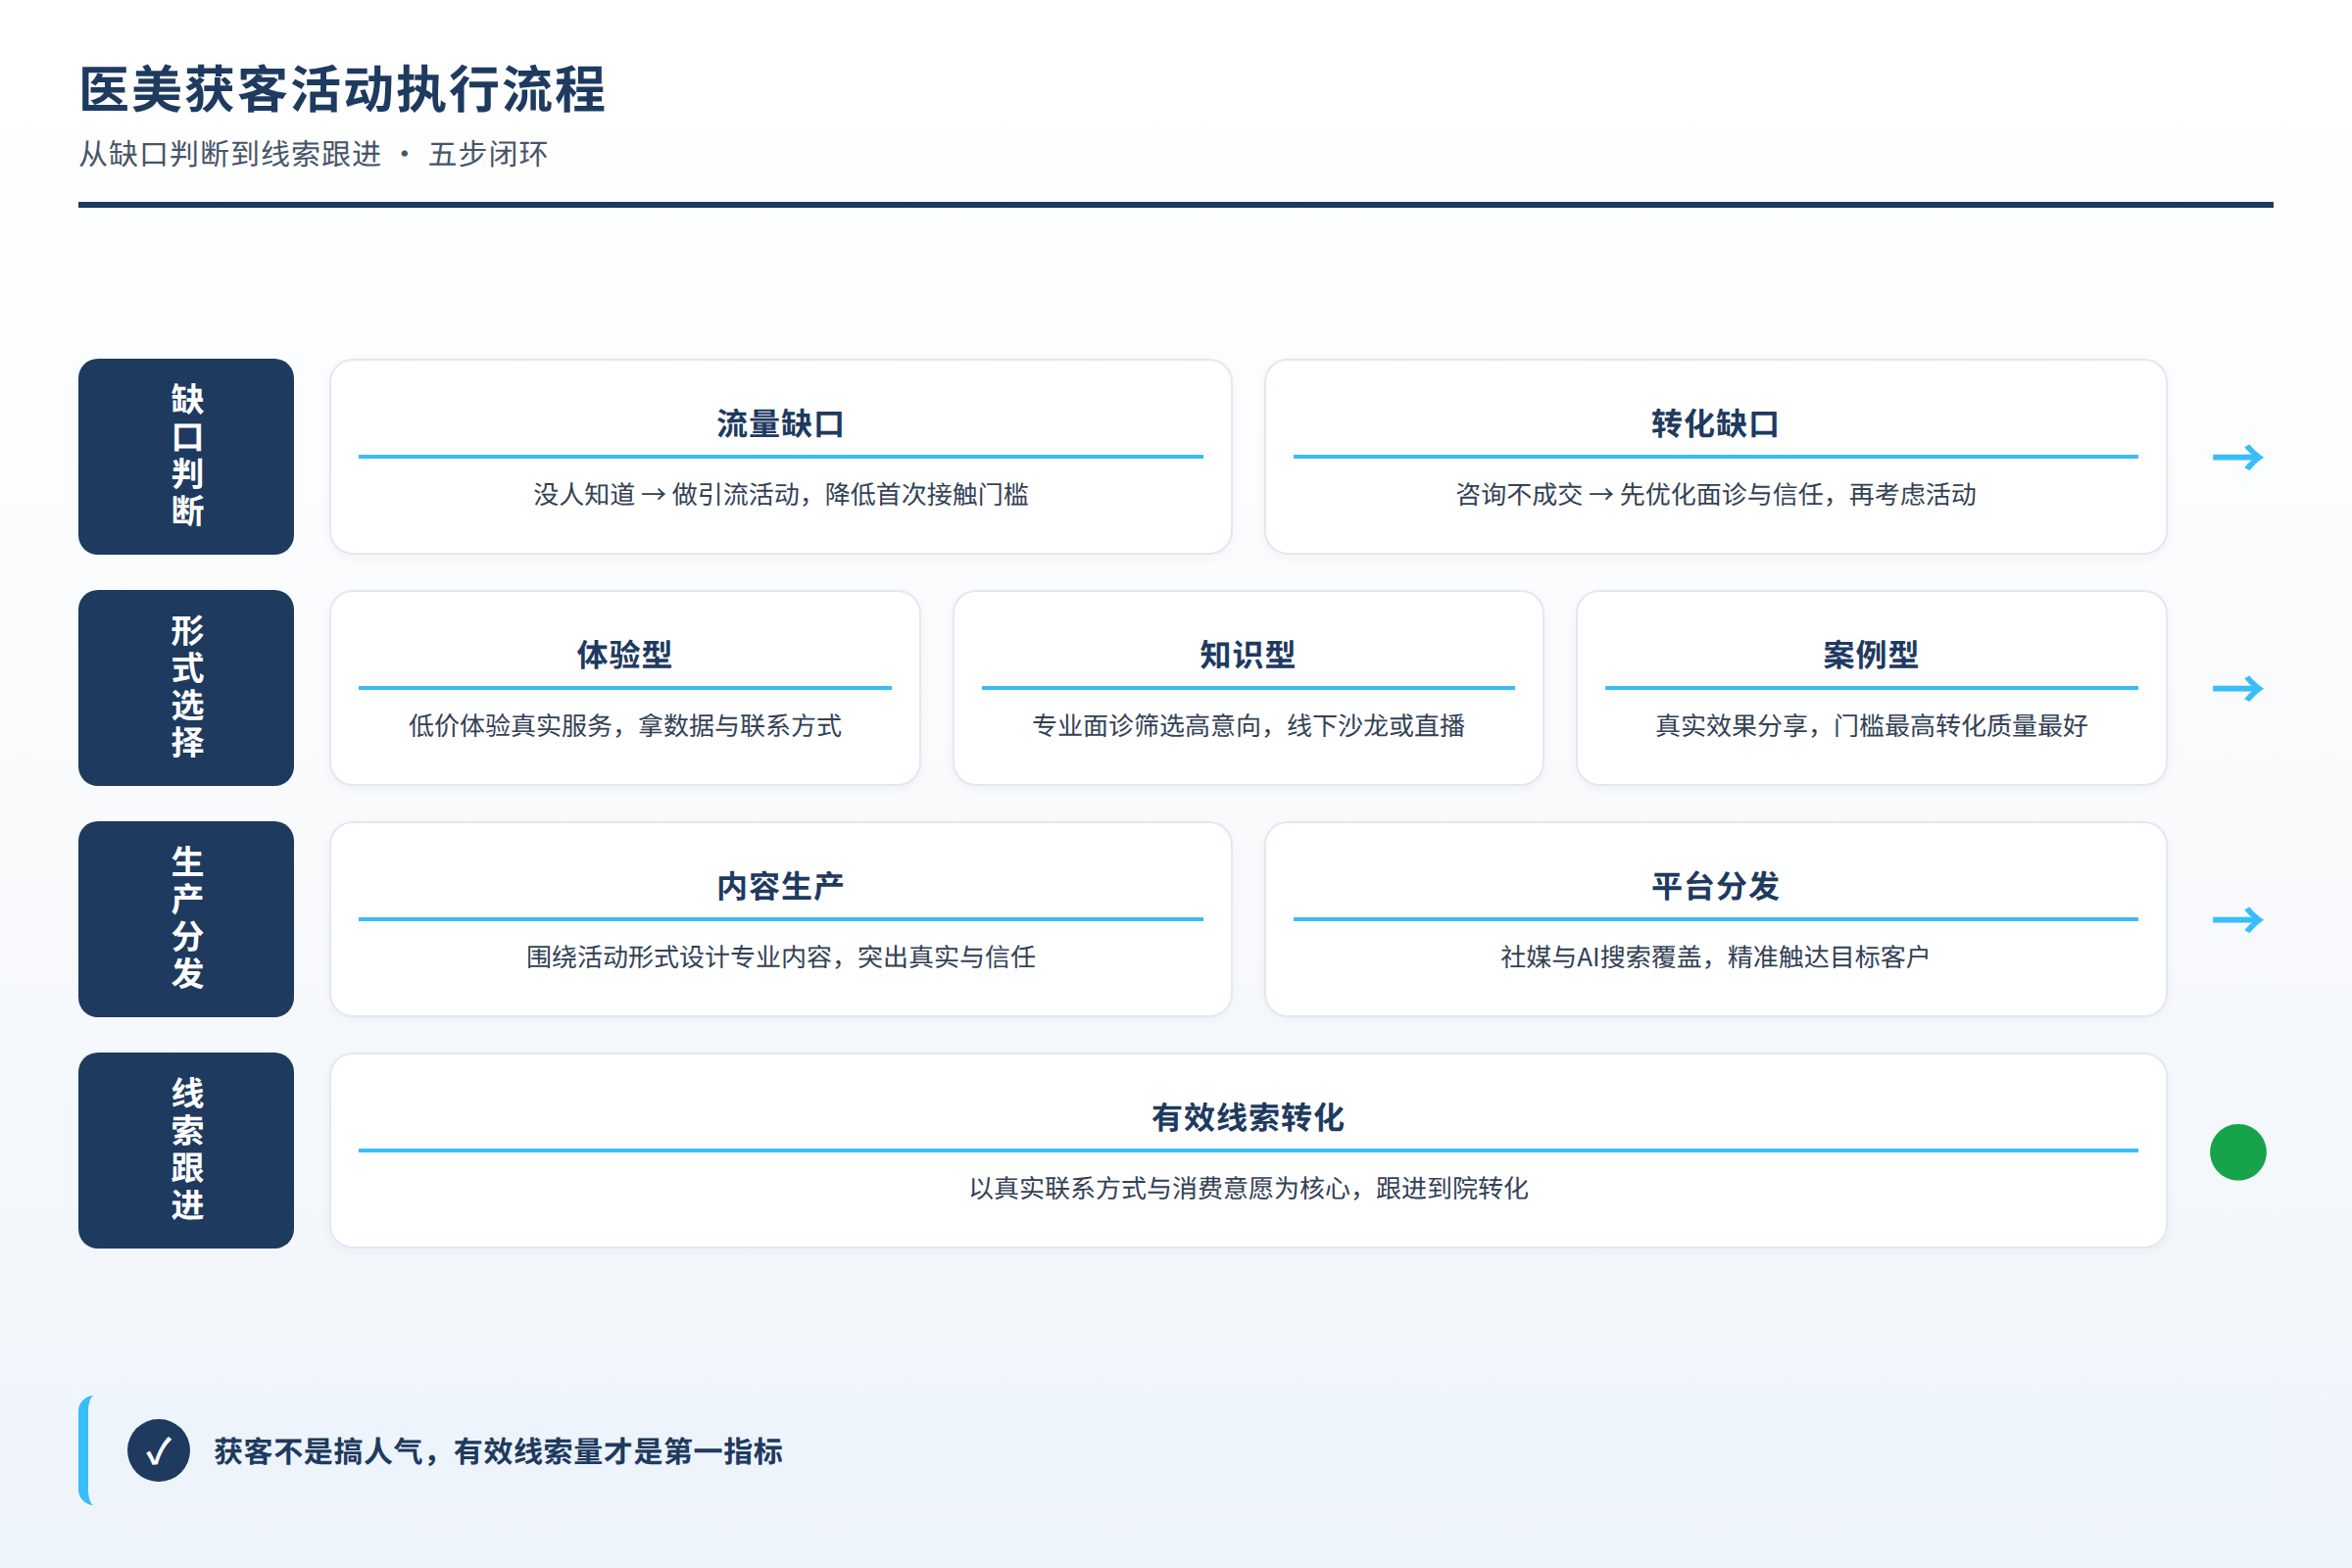Select the 线索跟进 stage label
This screenshot has height=1568, width=2352.
tap(186, 1150)
